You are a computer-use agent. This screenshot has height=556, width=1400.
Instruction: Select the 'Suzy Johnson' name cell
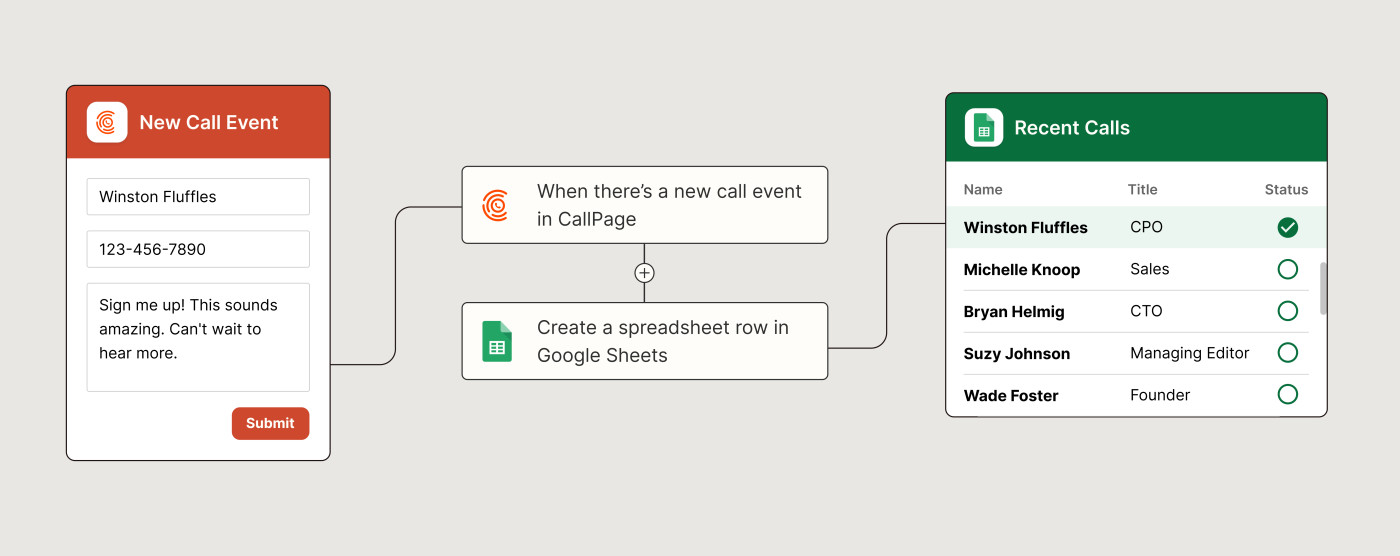point(1017,354)
